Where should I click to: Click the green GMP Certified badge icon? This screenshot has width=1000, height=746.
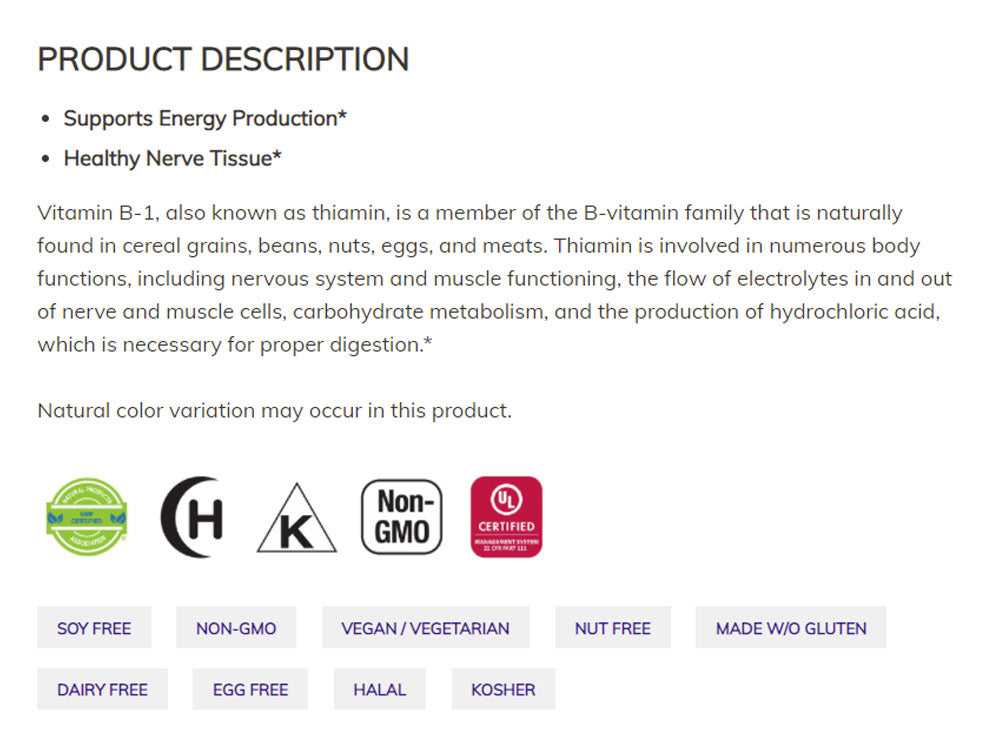[x=87, y=517]
